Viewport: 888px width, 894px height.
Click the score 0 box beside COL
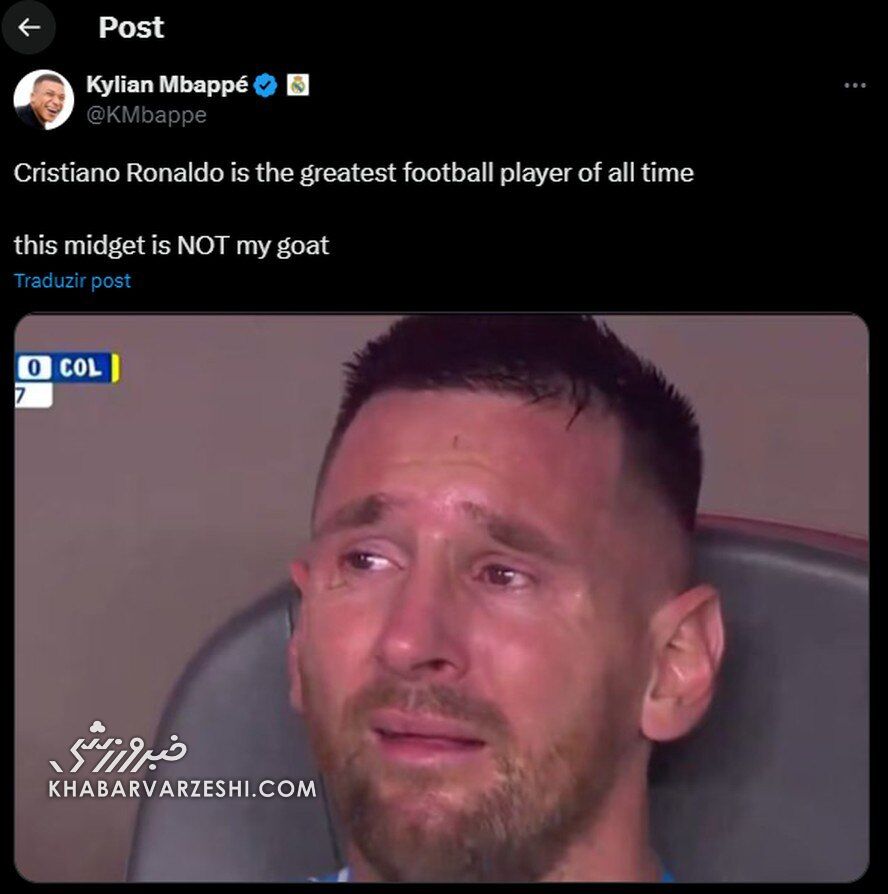(34, 368)
